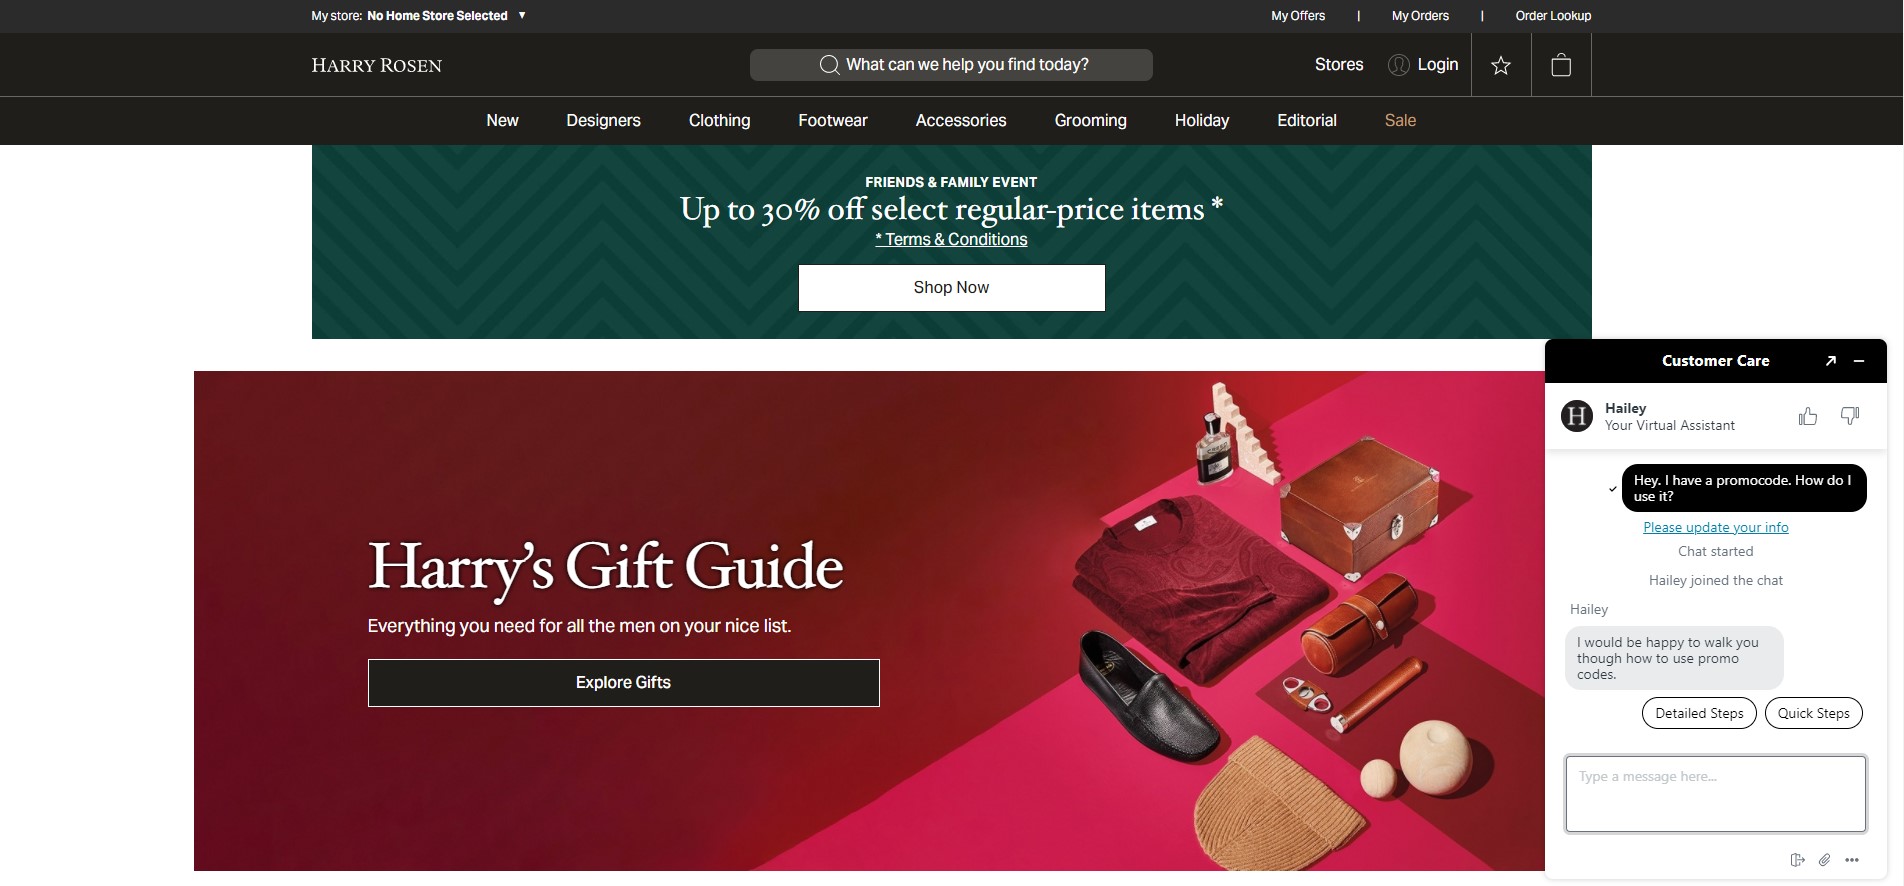Open the chat more options ellipsis

click(1852, 860)
